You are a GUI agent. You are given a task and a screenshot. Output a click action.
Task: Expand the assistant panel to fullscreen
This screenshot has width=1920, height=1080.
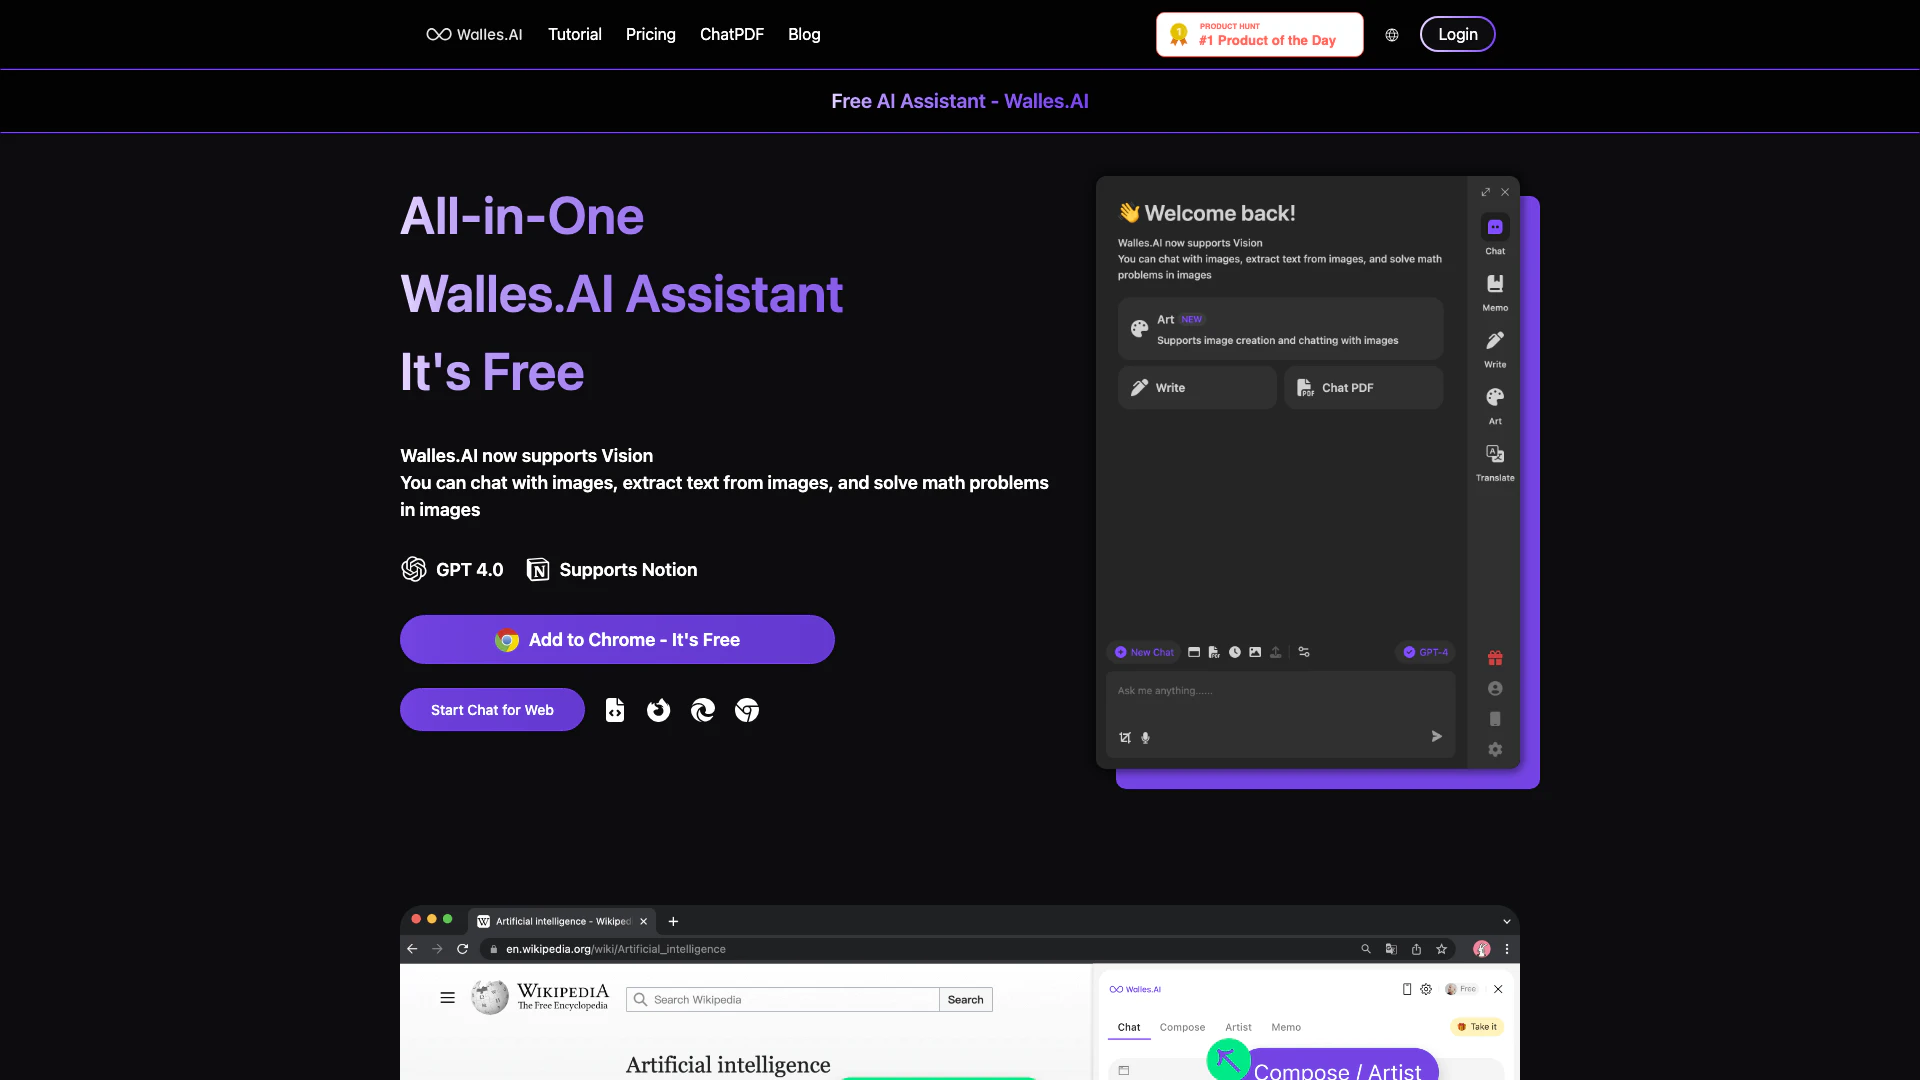1486,192
